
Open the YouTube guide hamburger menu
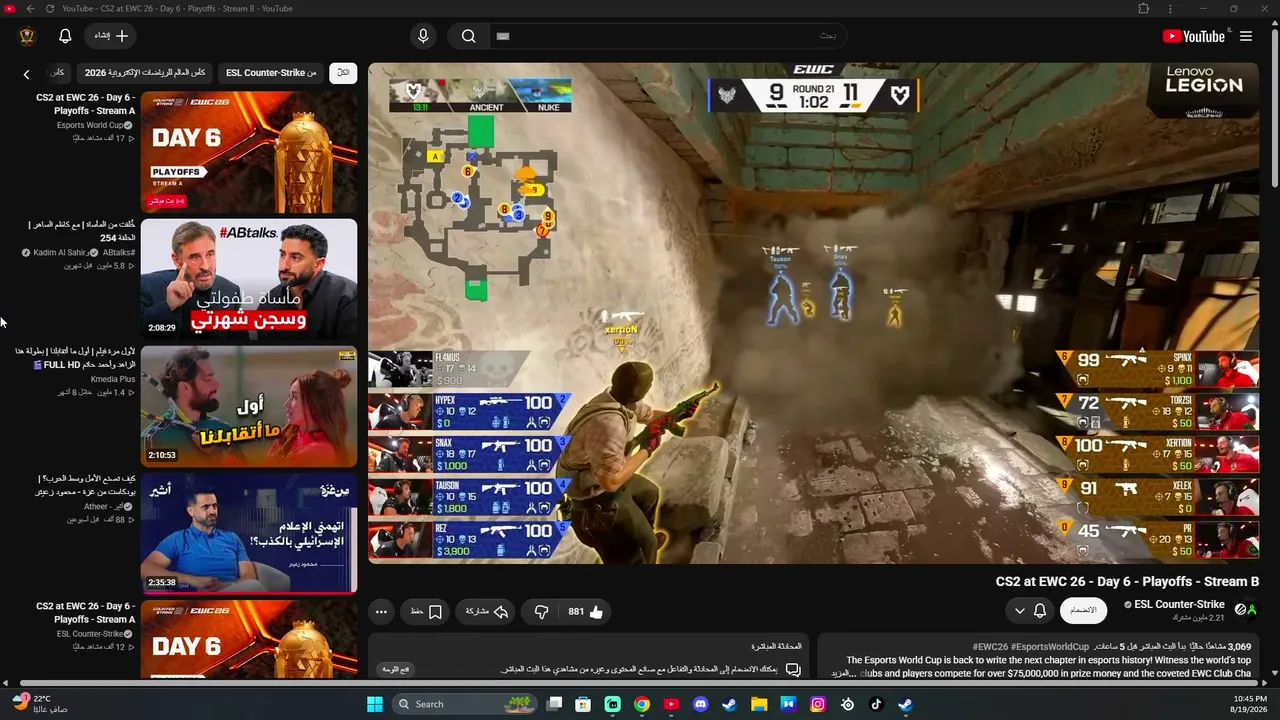tap(1246, 36)
